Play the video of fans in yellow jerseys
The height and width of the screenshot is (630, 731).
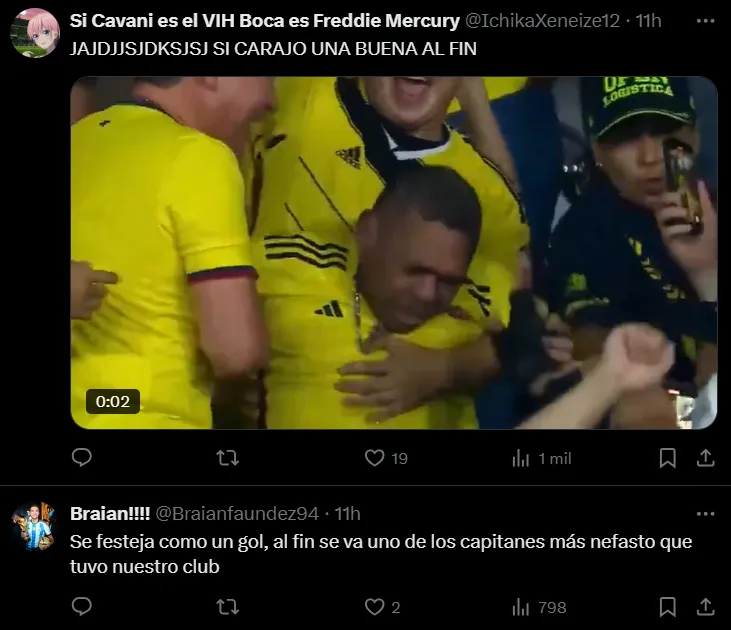click(x=394, y=253)
